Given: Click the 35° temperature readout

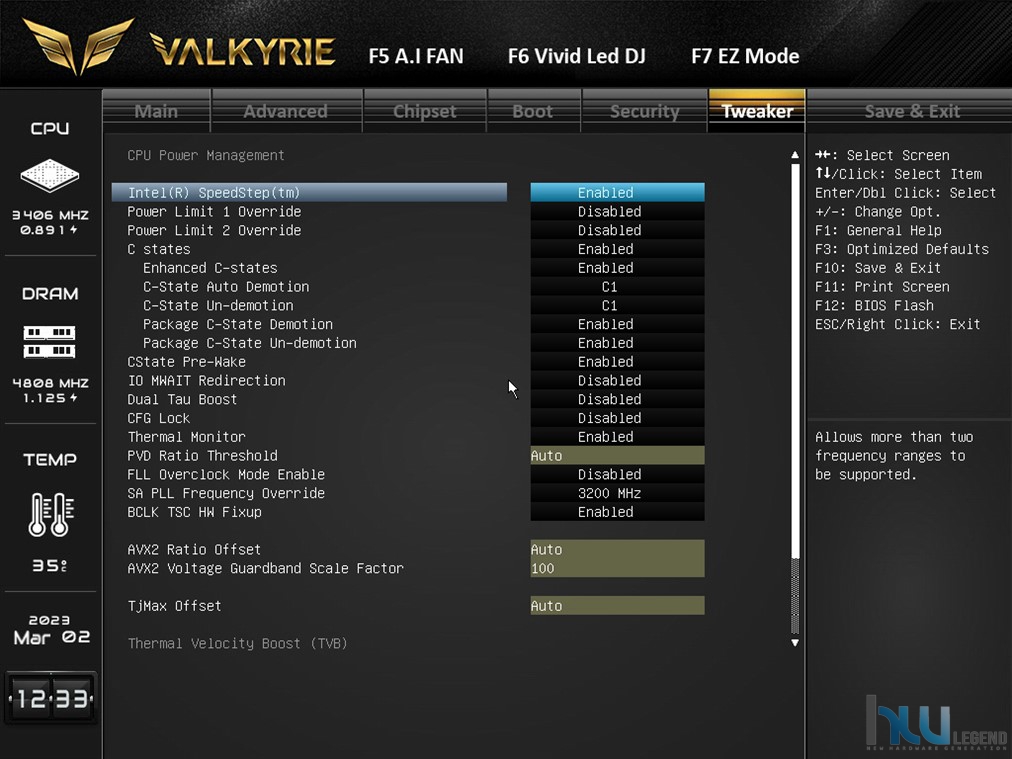Looking at the screenshot, I should click(50, 565).
